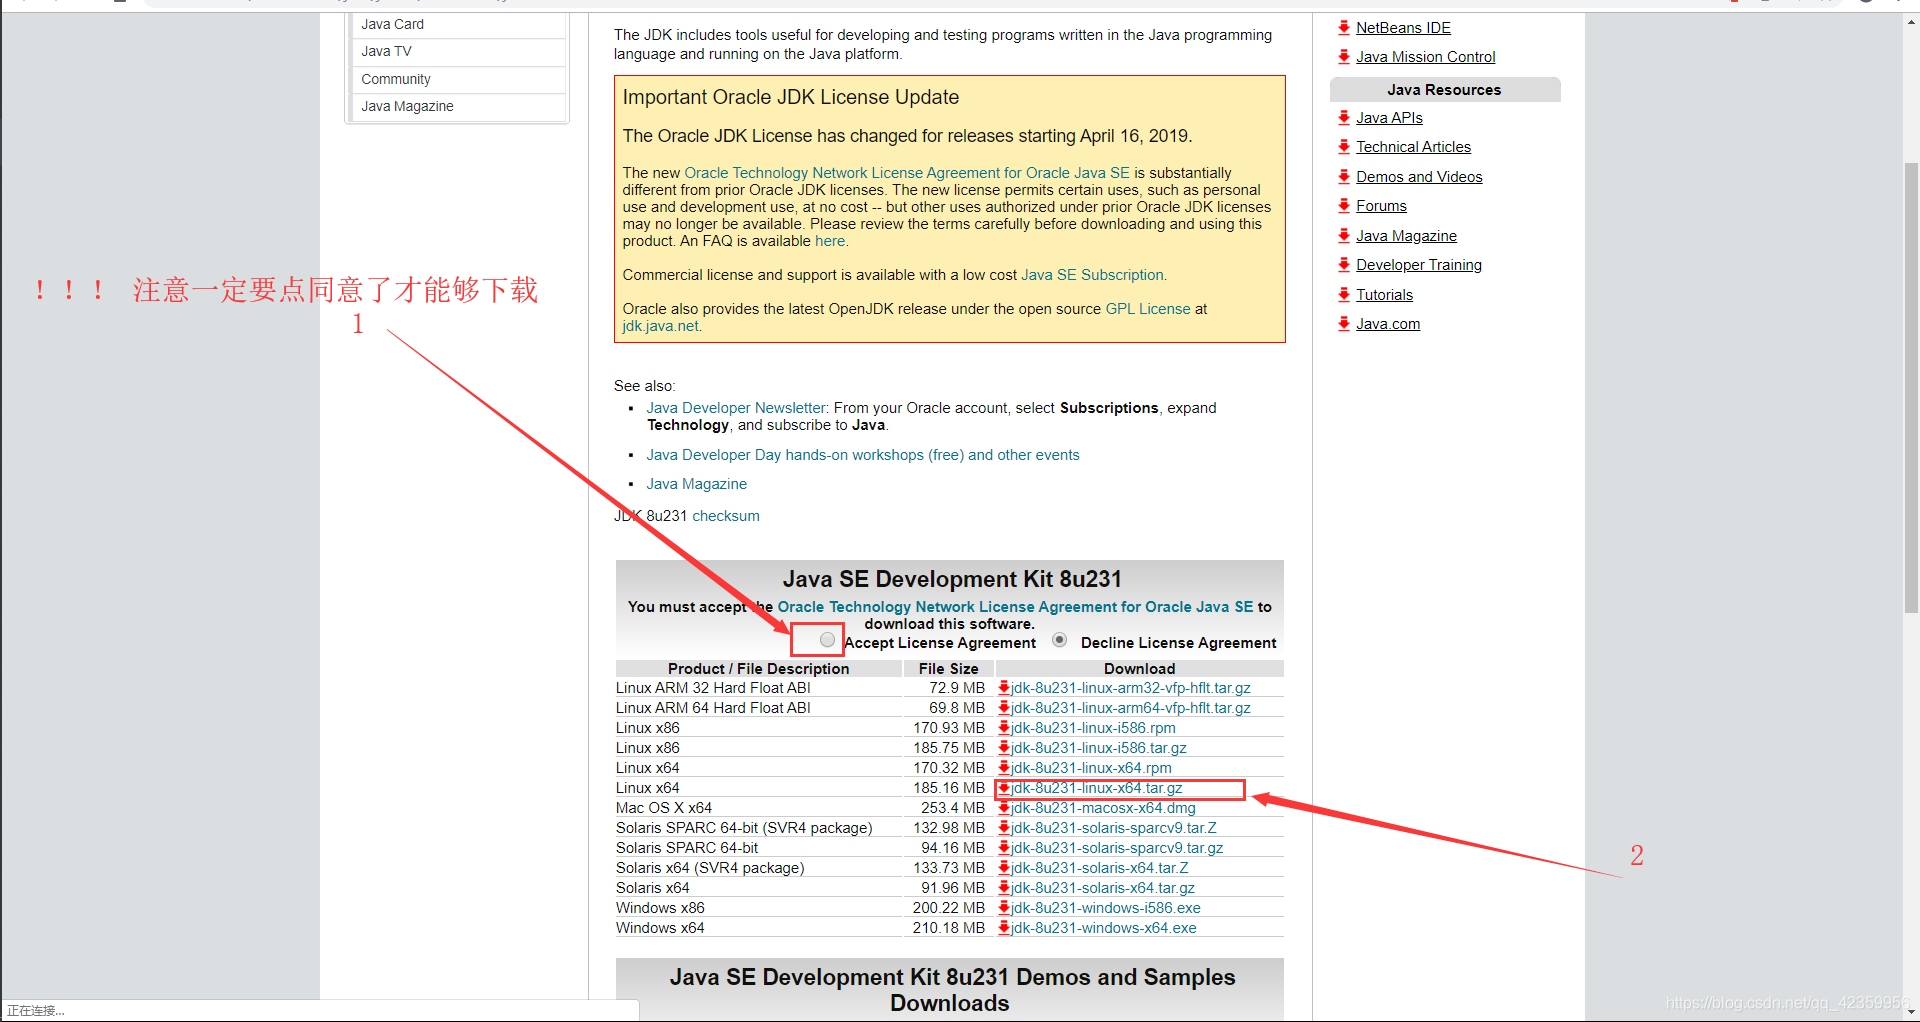Select Decline License Agreement radio button
The image size is (1920, 1022).
[1060, 640]
